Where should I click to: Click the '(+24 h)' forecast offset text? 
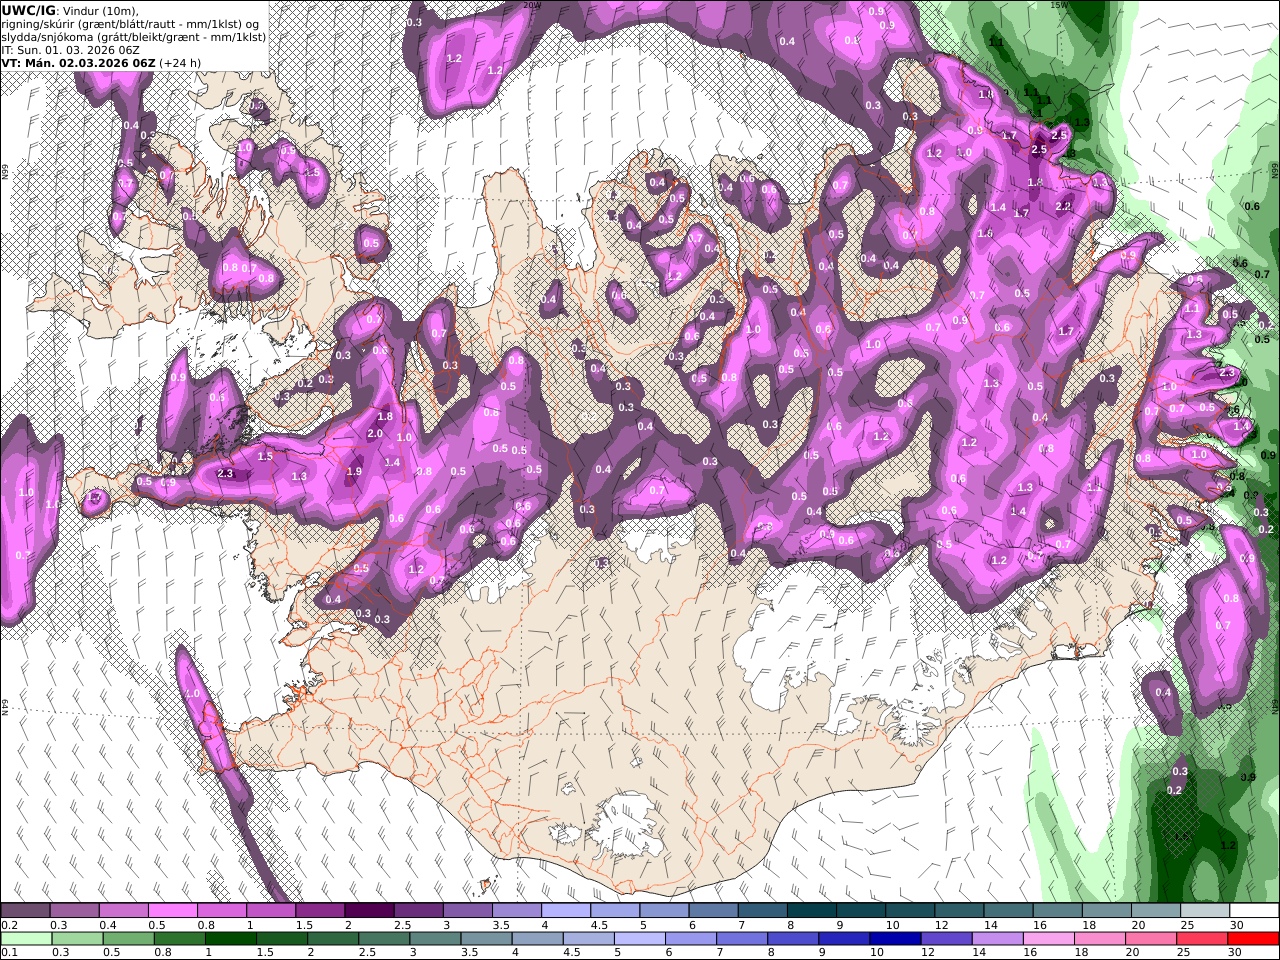point(181,62)
